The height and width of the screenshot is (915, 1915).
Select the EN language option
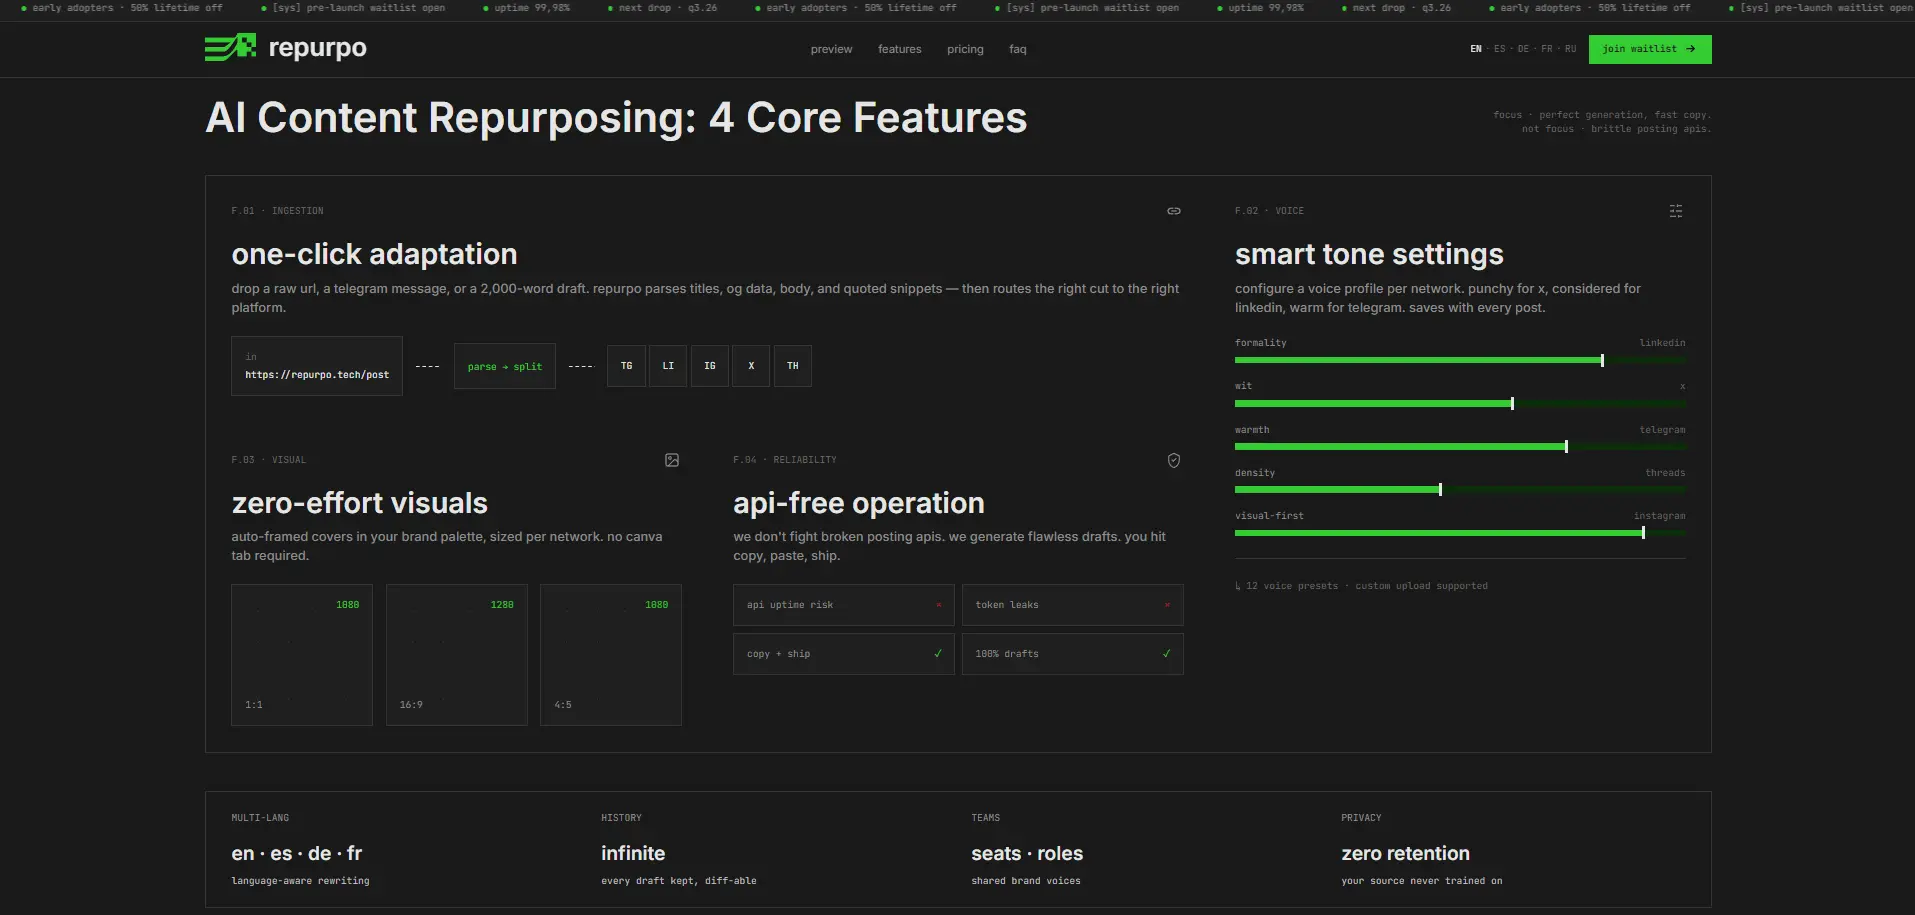(x=1476, y=49)
